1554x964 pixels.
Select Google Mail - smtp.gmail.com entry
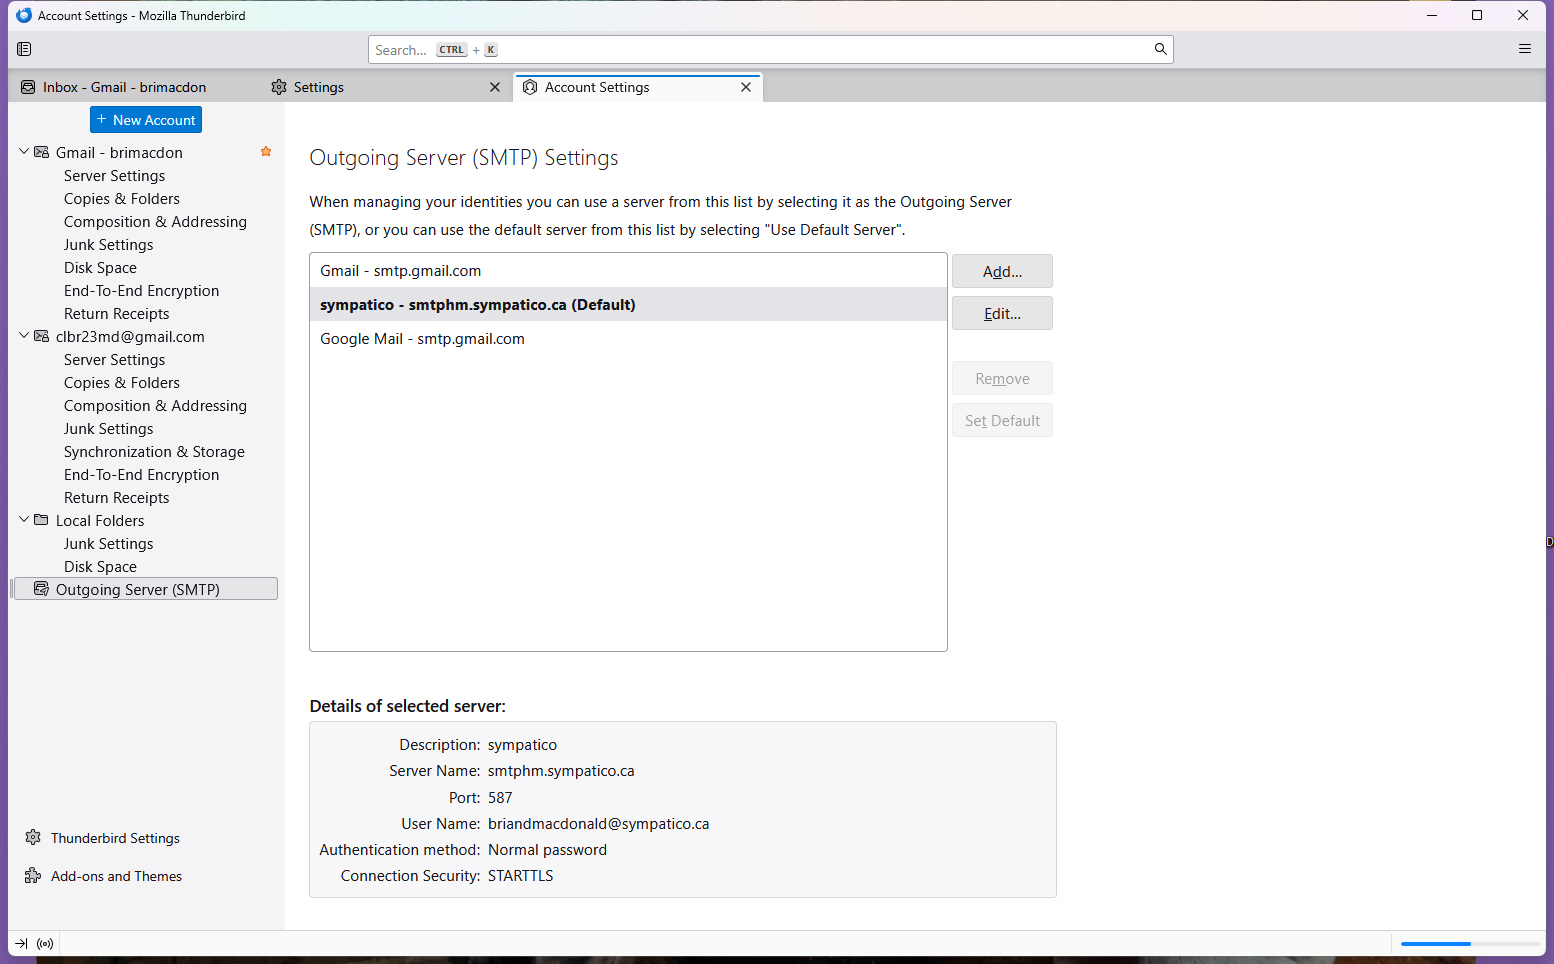628,339
